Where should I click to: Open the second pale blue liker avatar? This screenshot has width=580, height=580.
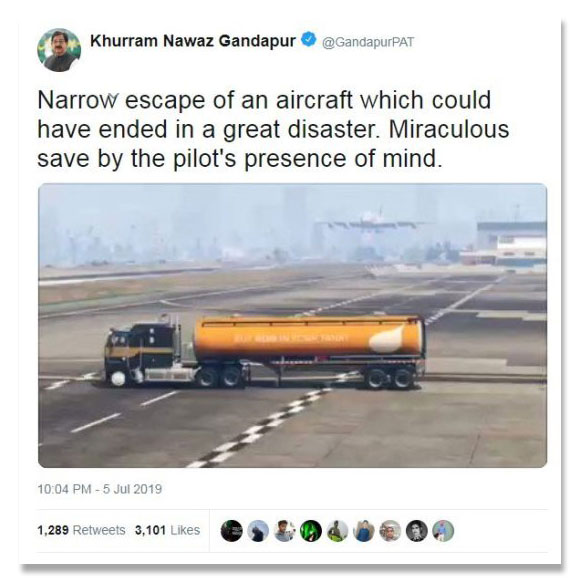[x=258, y=531]
